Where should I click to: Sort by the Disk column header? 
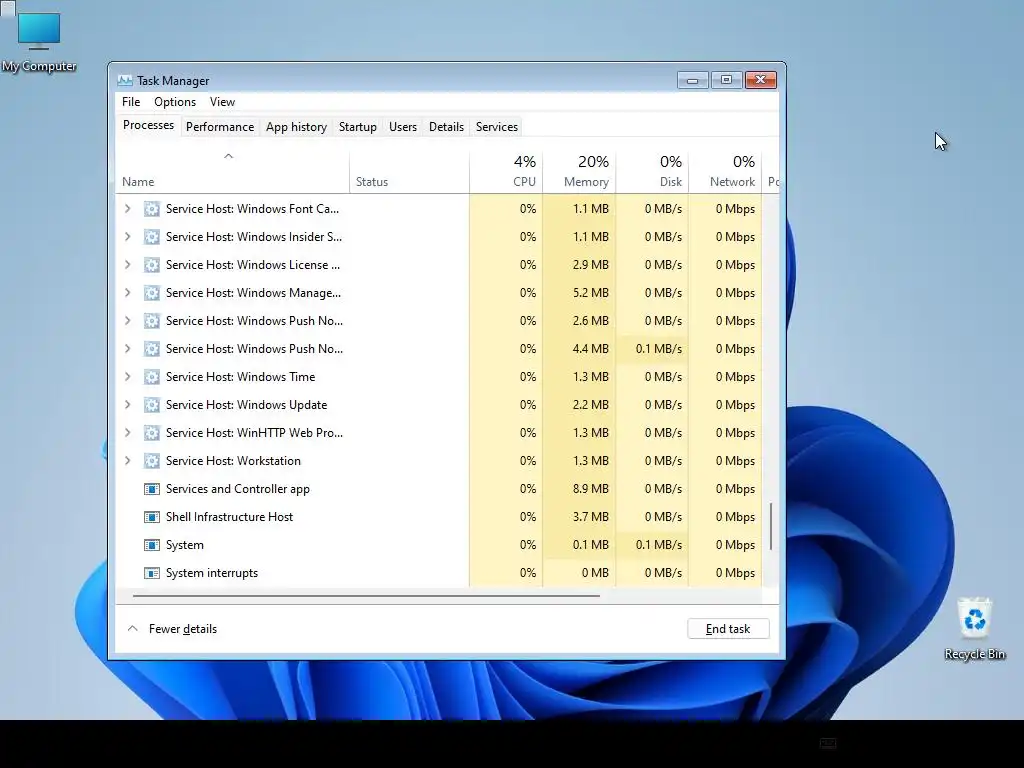click(x=652, y=172)
